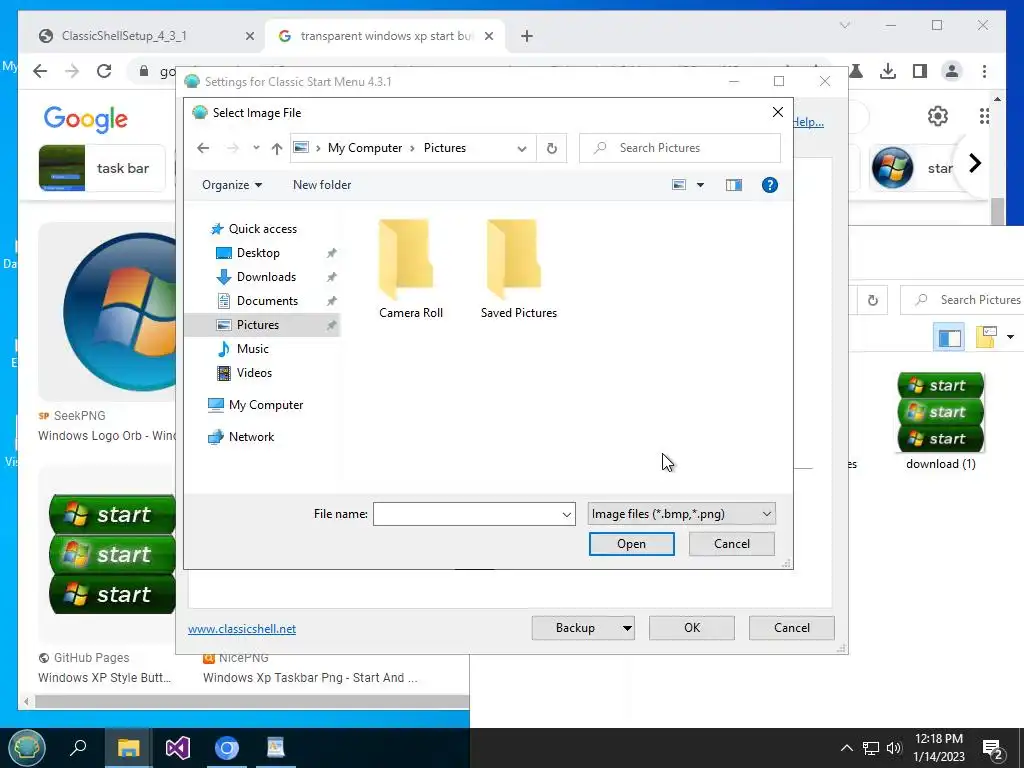Reload the Chrome page
The width and height of the screenshot is (1024, 768).
pos(104,71)
